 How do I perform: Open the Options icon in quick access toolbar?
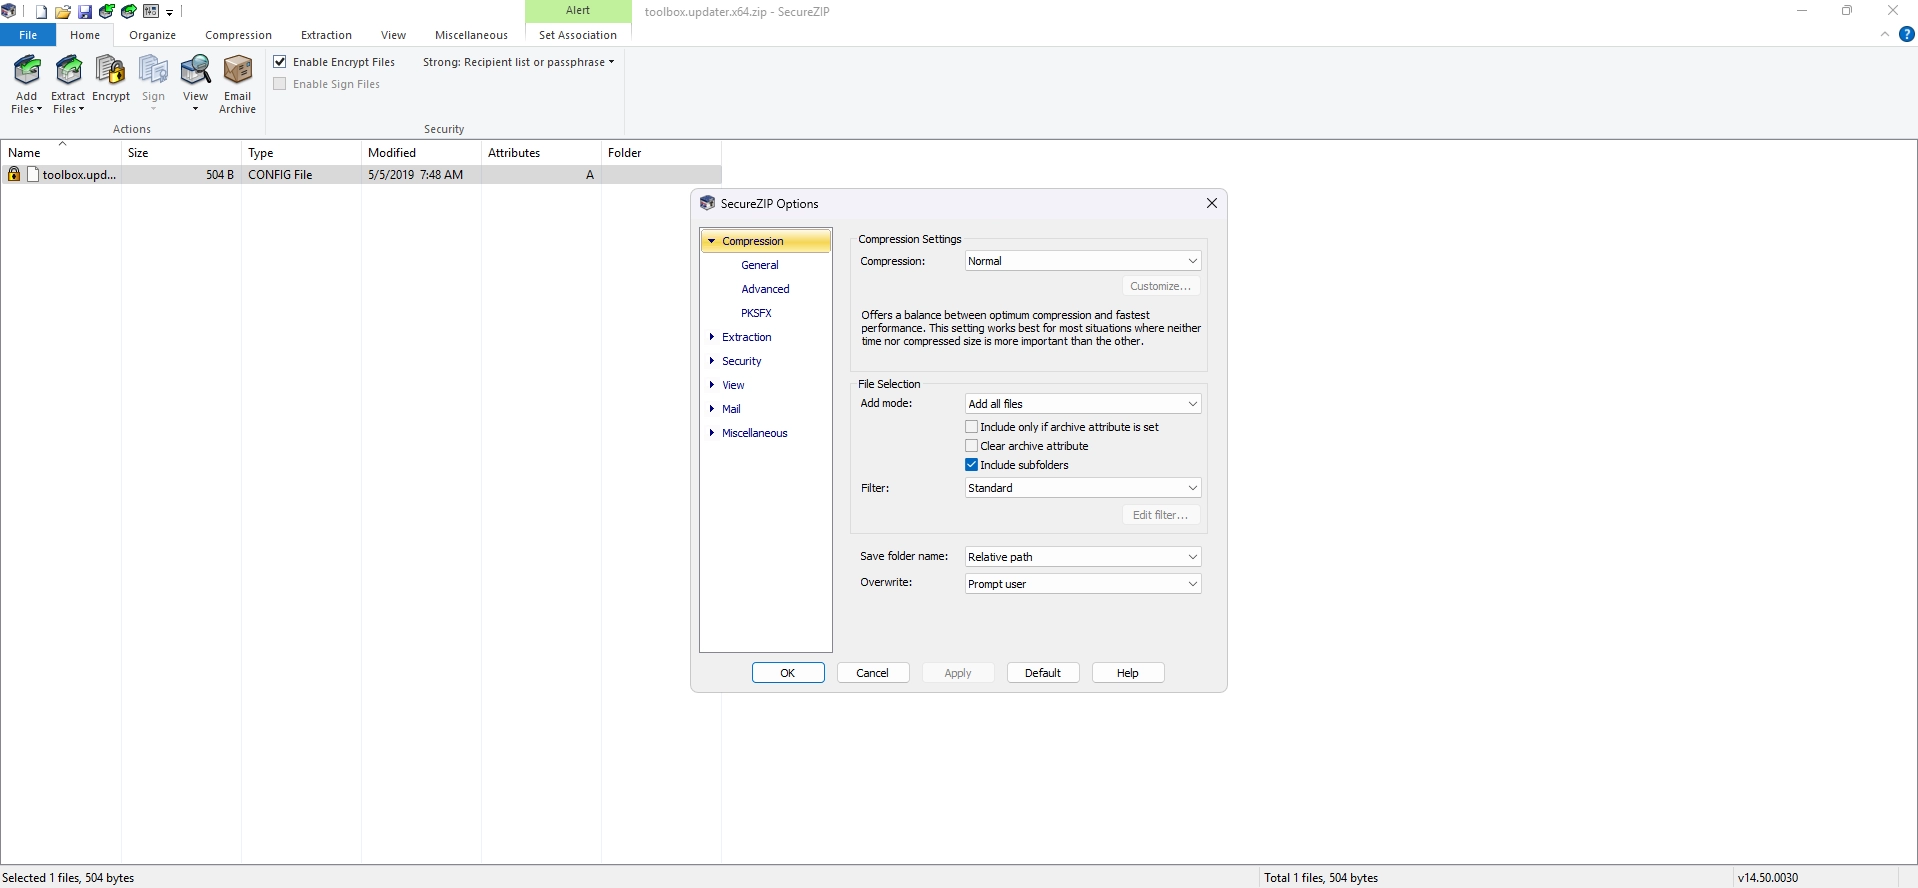(x=151, y=12)
